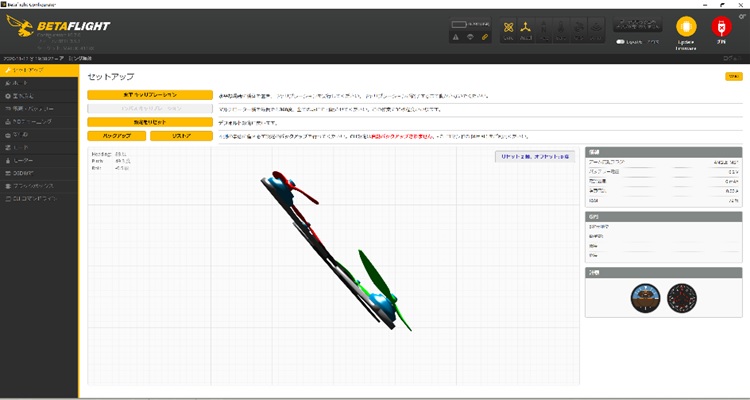Image resolution: width=750 pixels, height=400 pixels.
Task: Open the OSD sidebar tab
Action: tap(39, 173)
